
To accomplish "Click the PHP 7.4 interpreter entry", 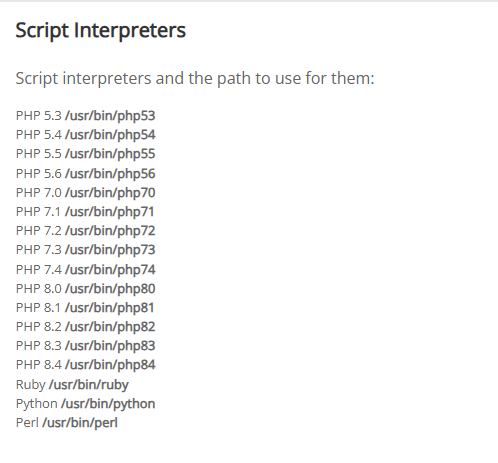I will tap(86, 269).
